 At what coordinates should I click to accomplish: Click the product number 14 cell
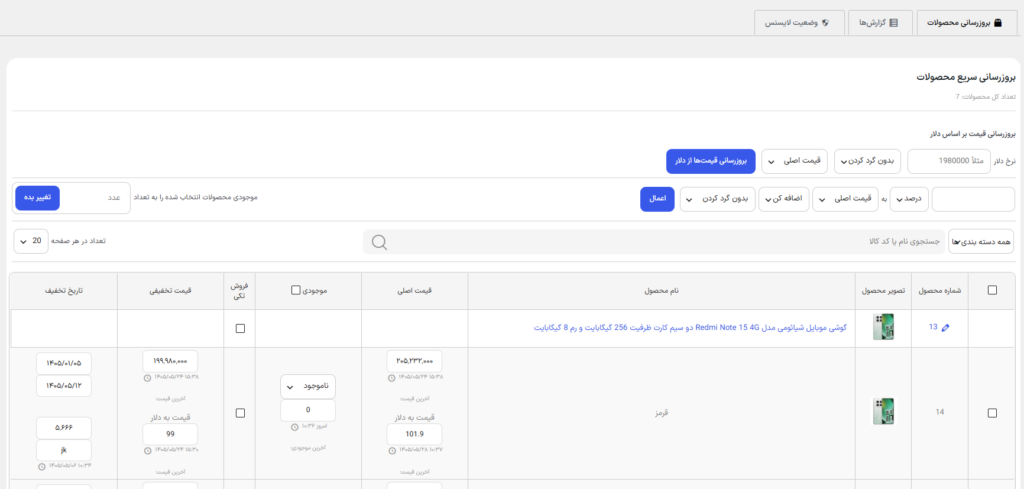(x=940, y=412)
